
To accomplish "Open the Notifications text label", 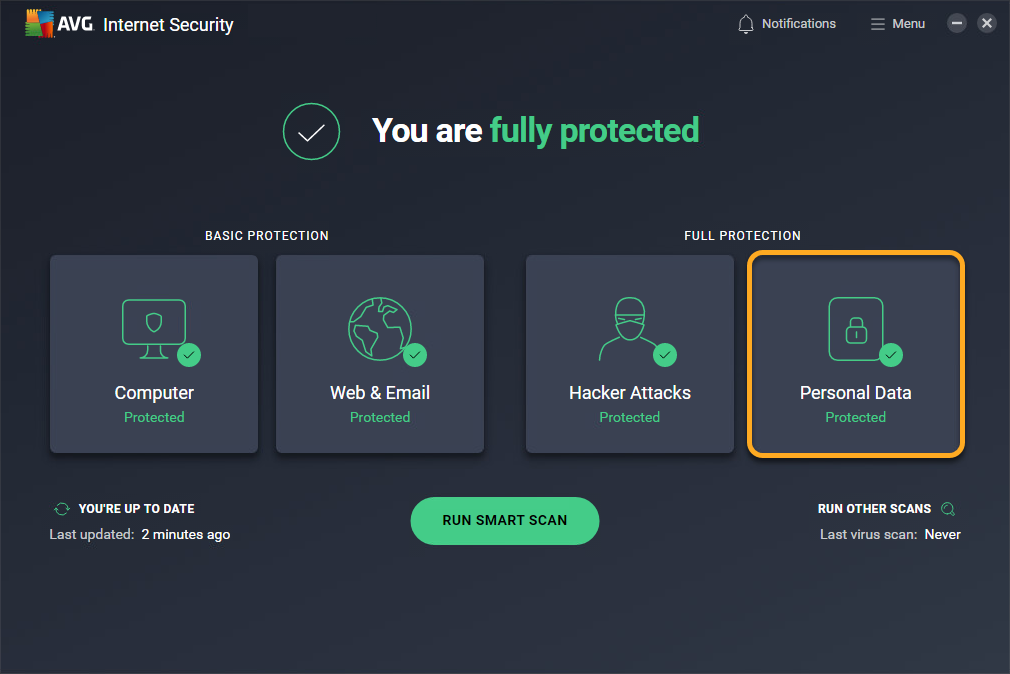I will (x=798, y=24).
